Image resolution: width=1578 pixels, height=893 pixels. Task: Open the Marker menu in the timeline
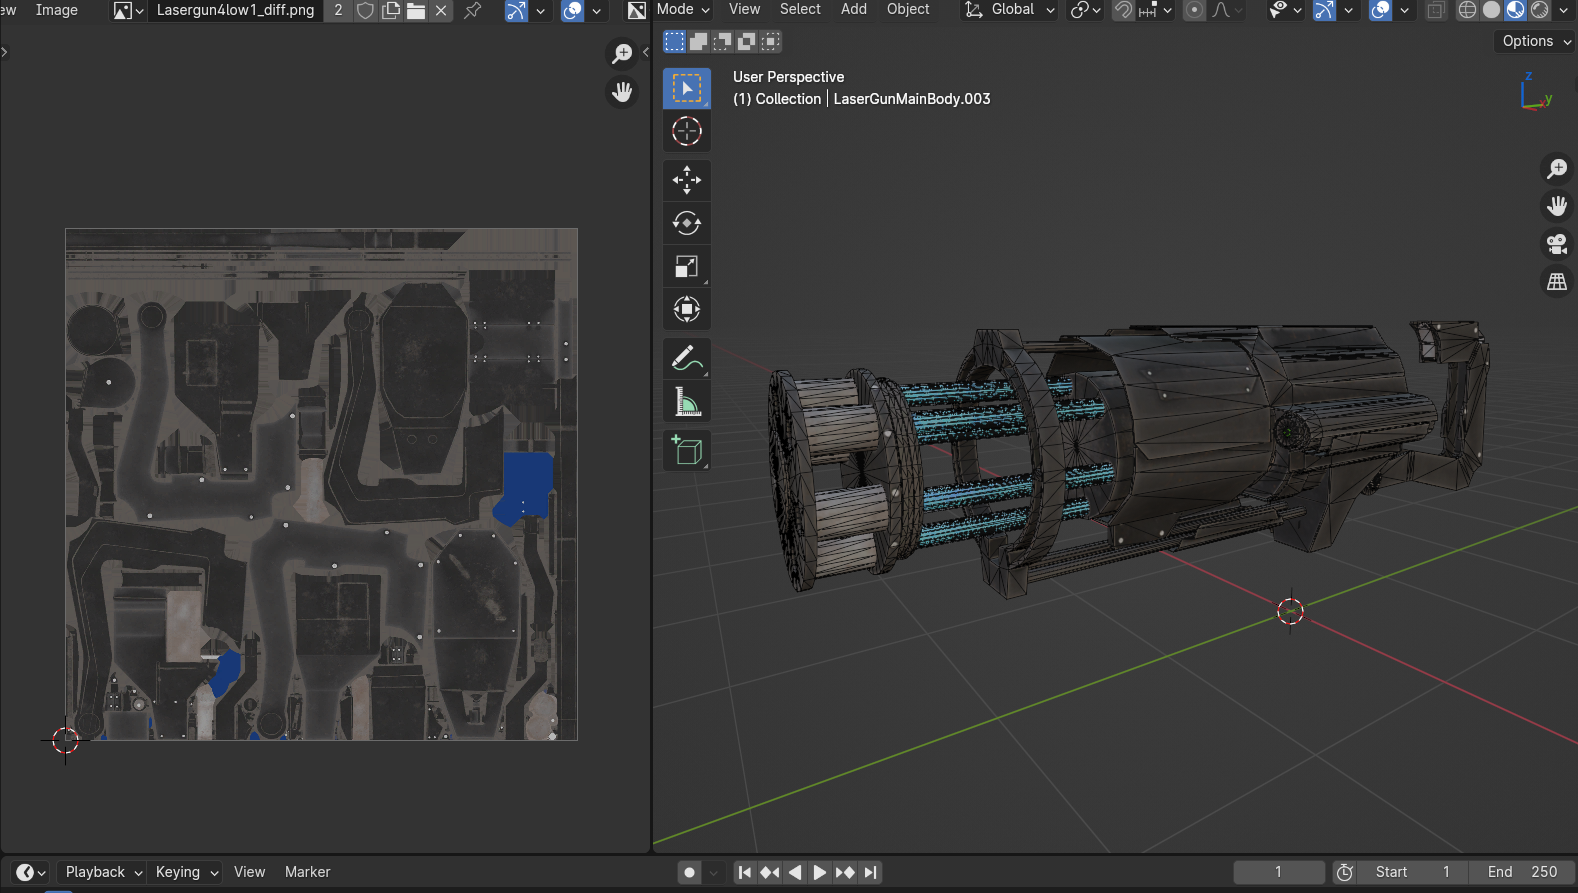[307, 872]
